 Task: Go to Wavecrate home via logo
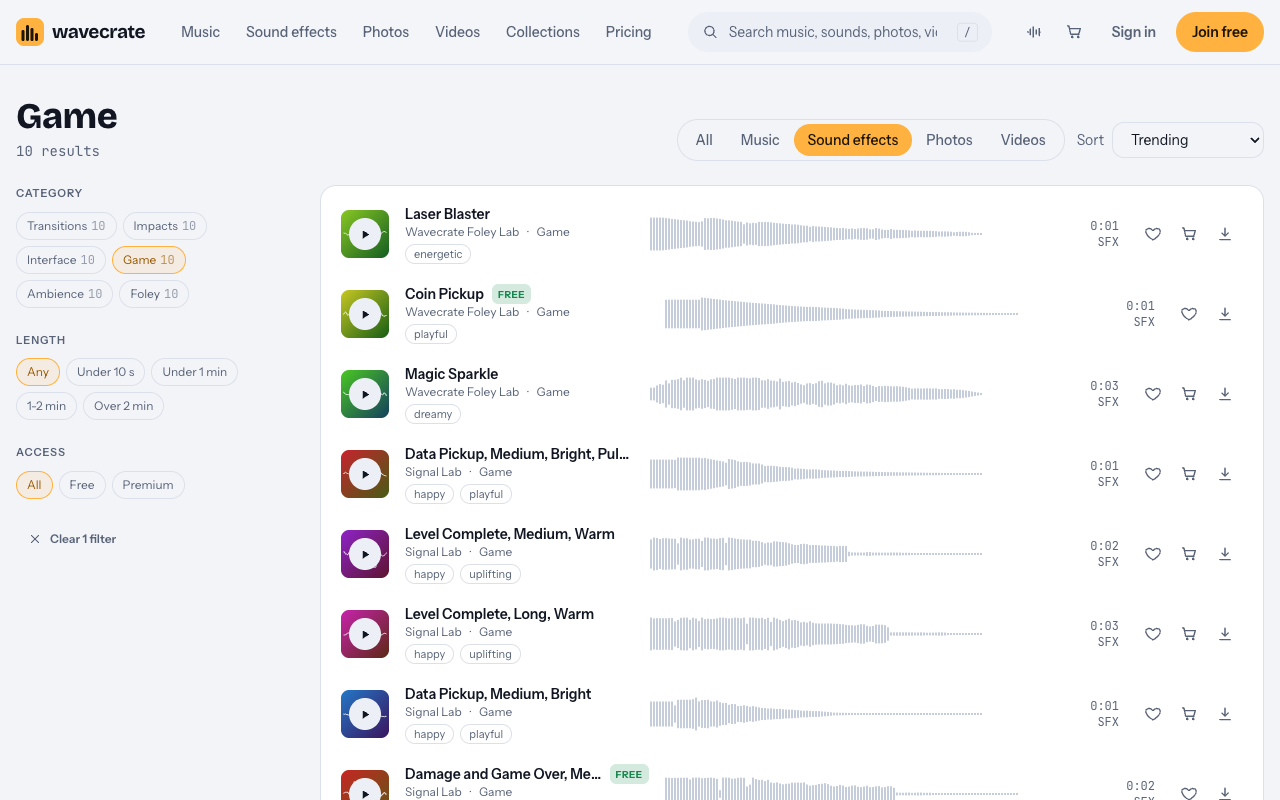click(x=81, y=32)
